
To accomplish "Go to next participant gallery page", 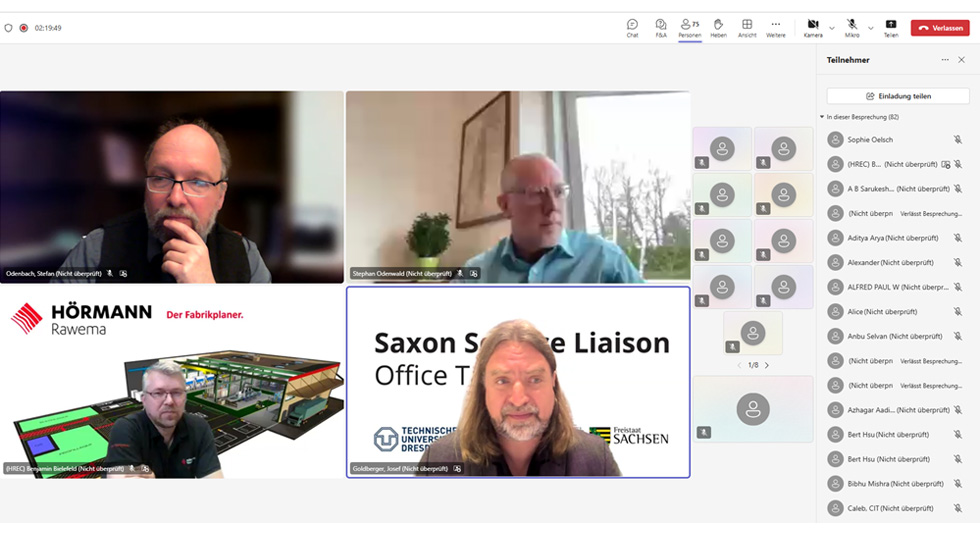I will pos(767,365).
